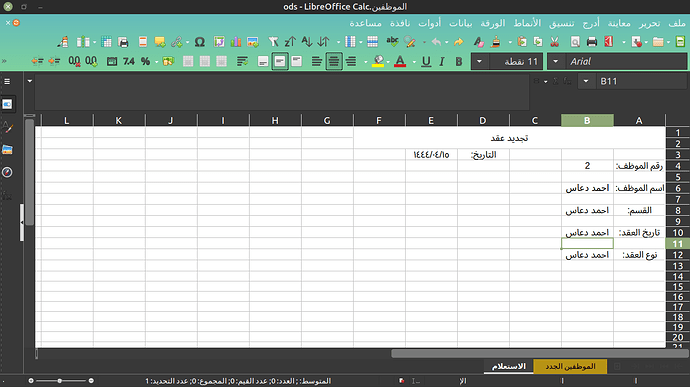The height and width of the screenshot is (387, 690).
Task: Click the Clear Direct Formatting icon
Action: (x=479, y=42)
